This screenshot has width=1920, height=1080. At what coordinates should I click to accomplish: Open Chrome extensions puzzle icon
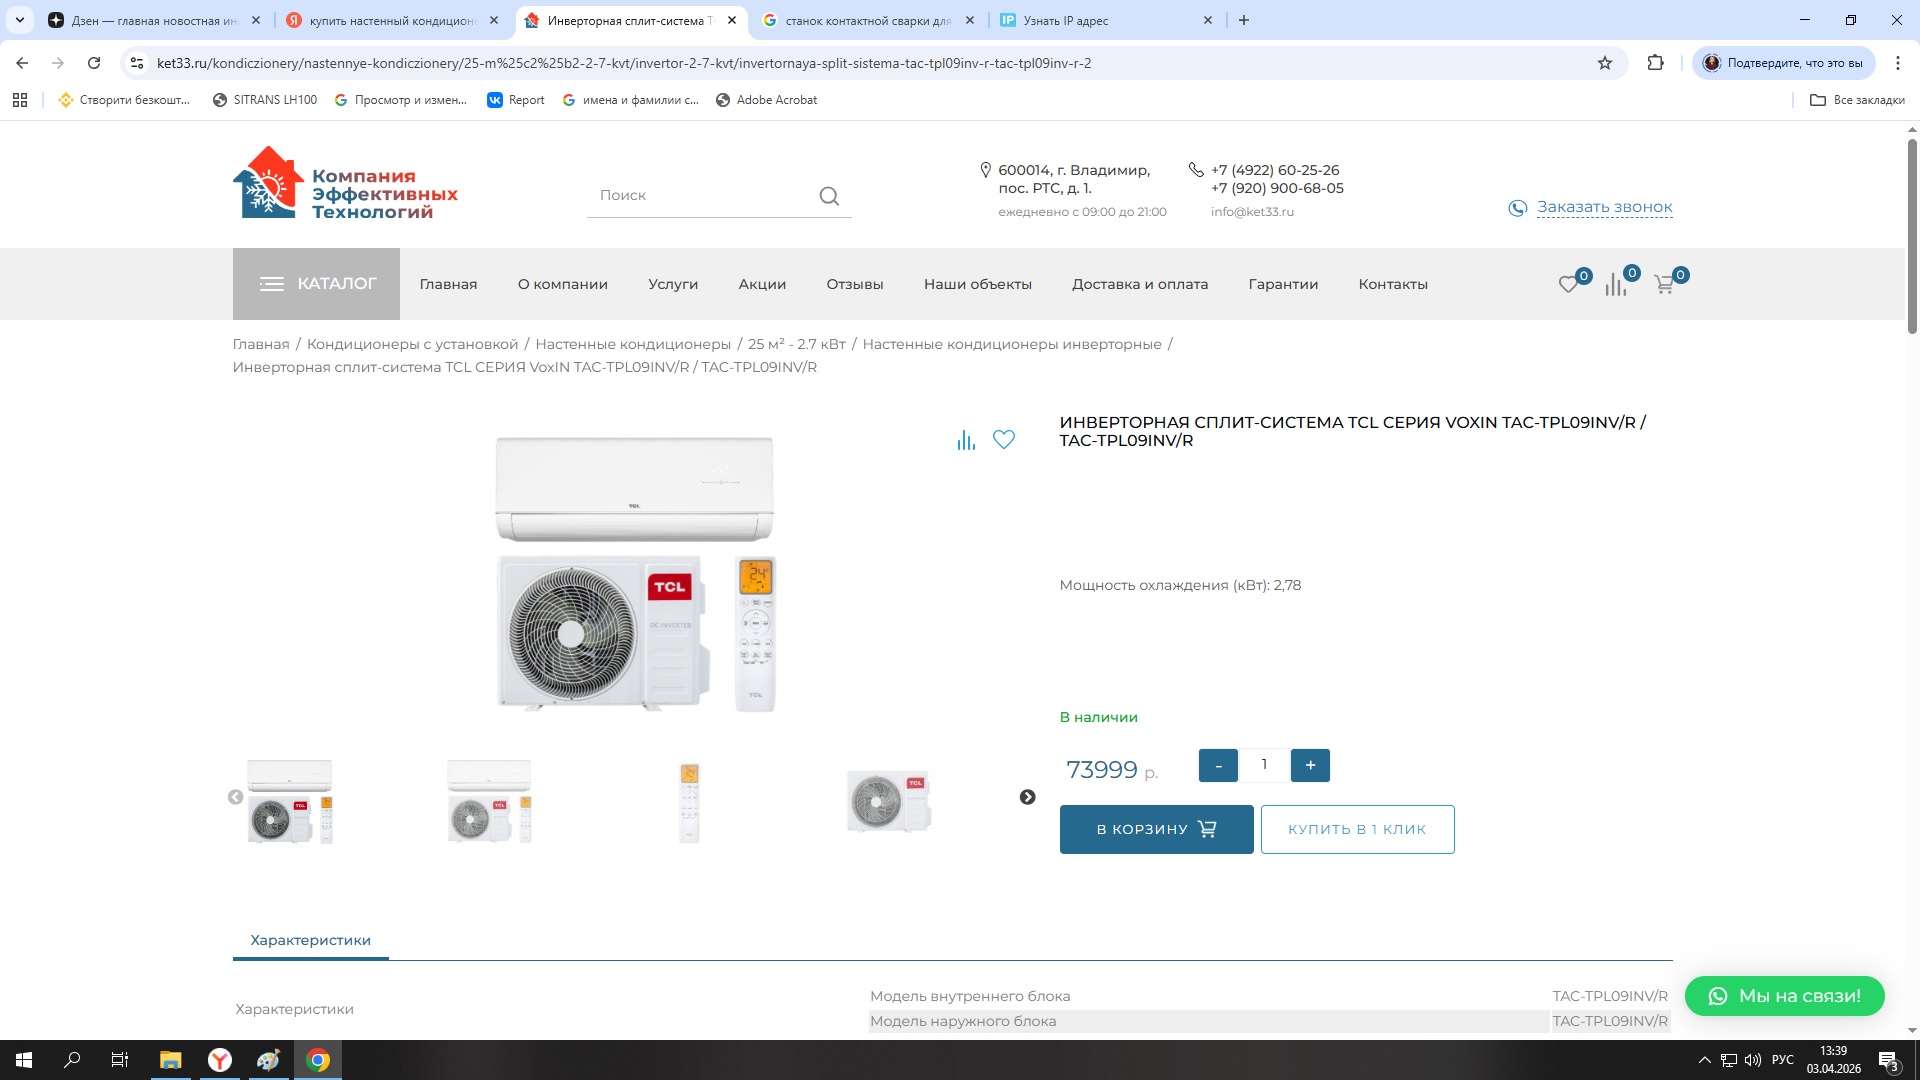click(x=1655, y=63)
